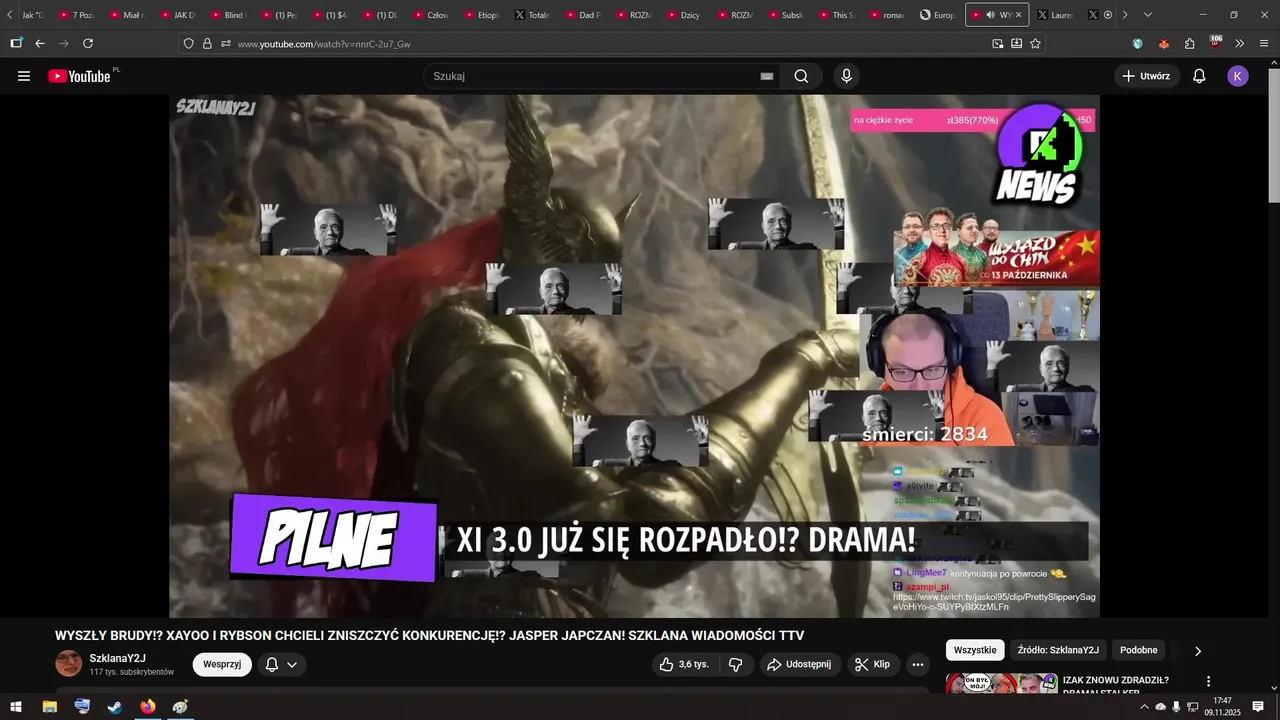The image size is (1280, 720).
Task: Open Steam from the taskbar
Action: tap(115, 707)
